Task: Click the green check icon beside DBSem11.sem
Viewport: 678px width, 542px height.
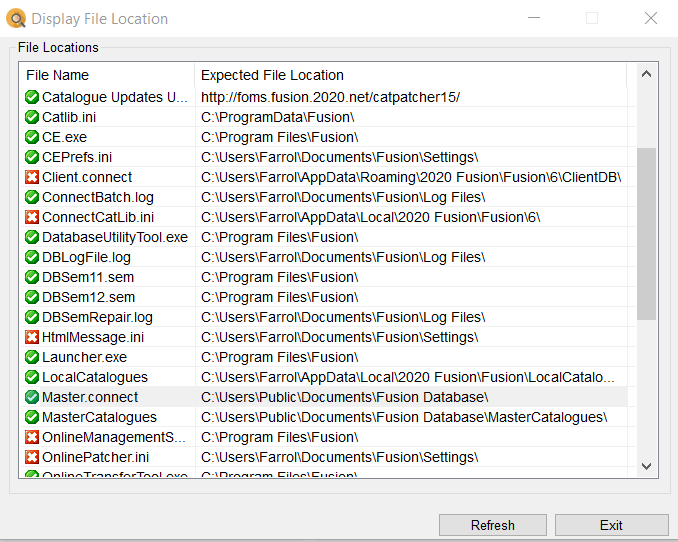Action: click(x=32, y=277)
